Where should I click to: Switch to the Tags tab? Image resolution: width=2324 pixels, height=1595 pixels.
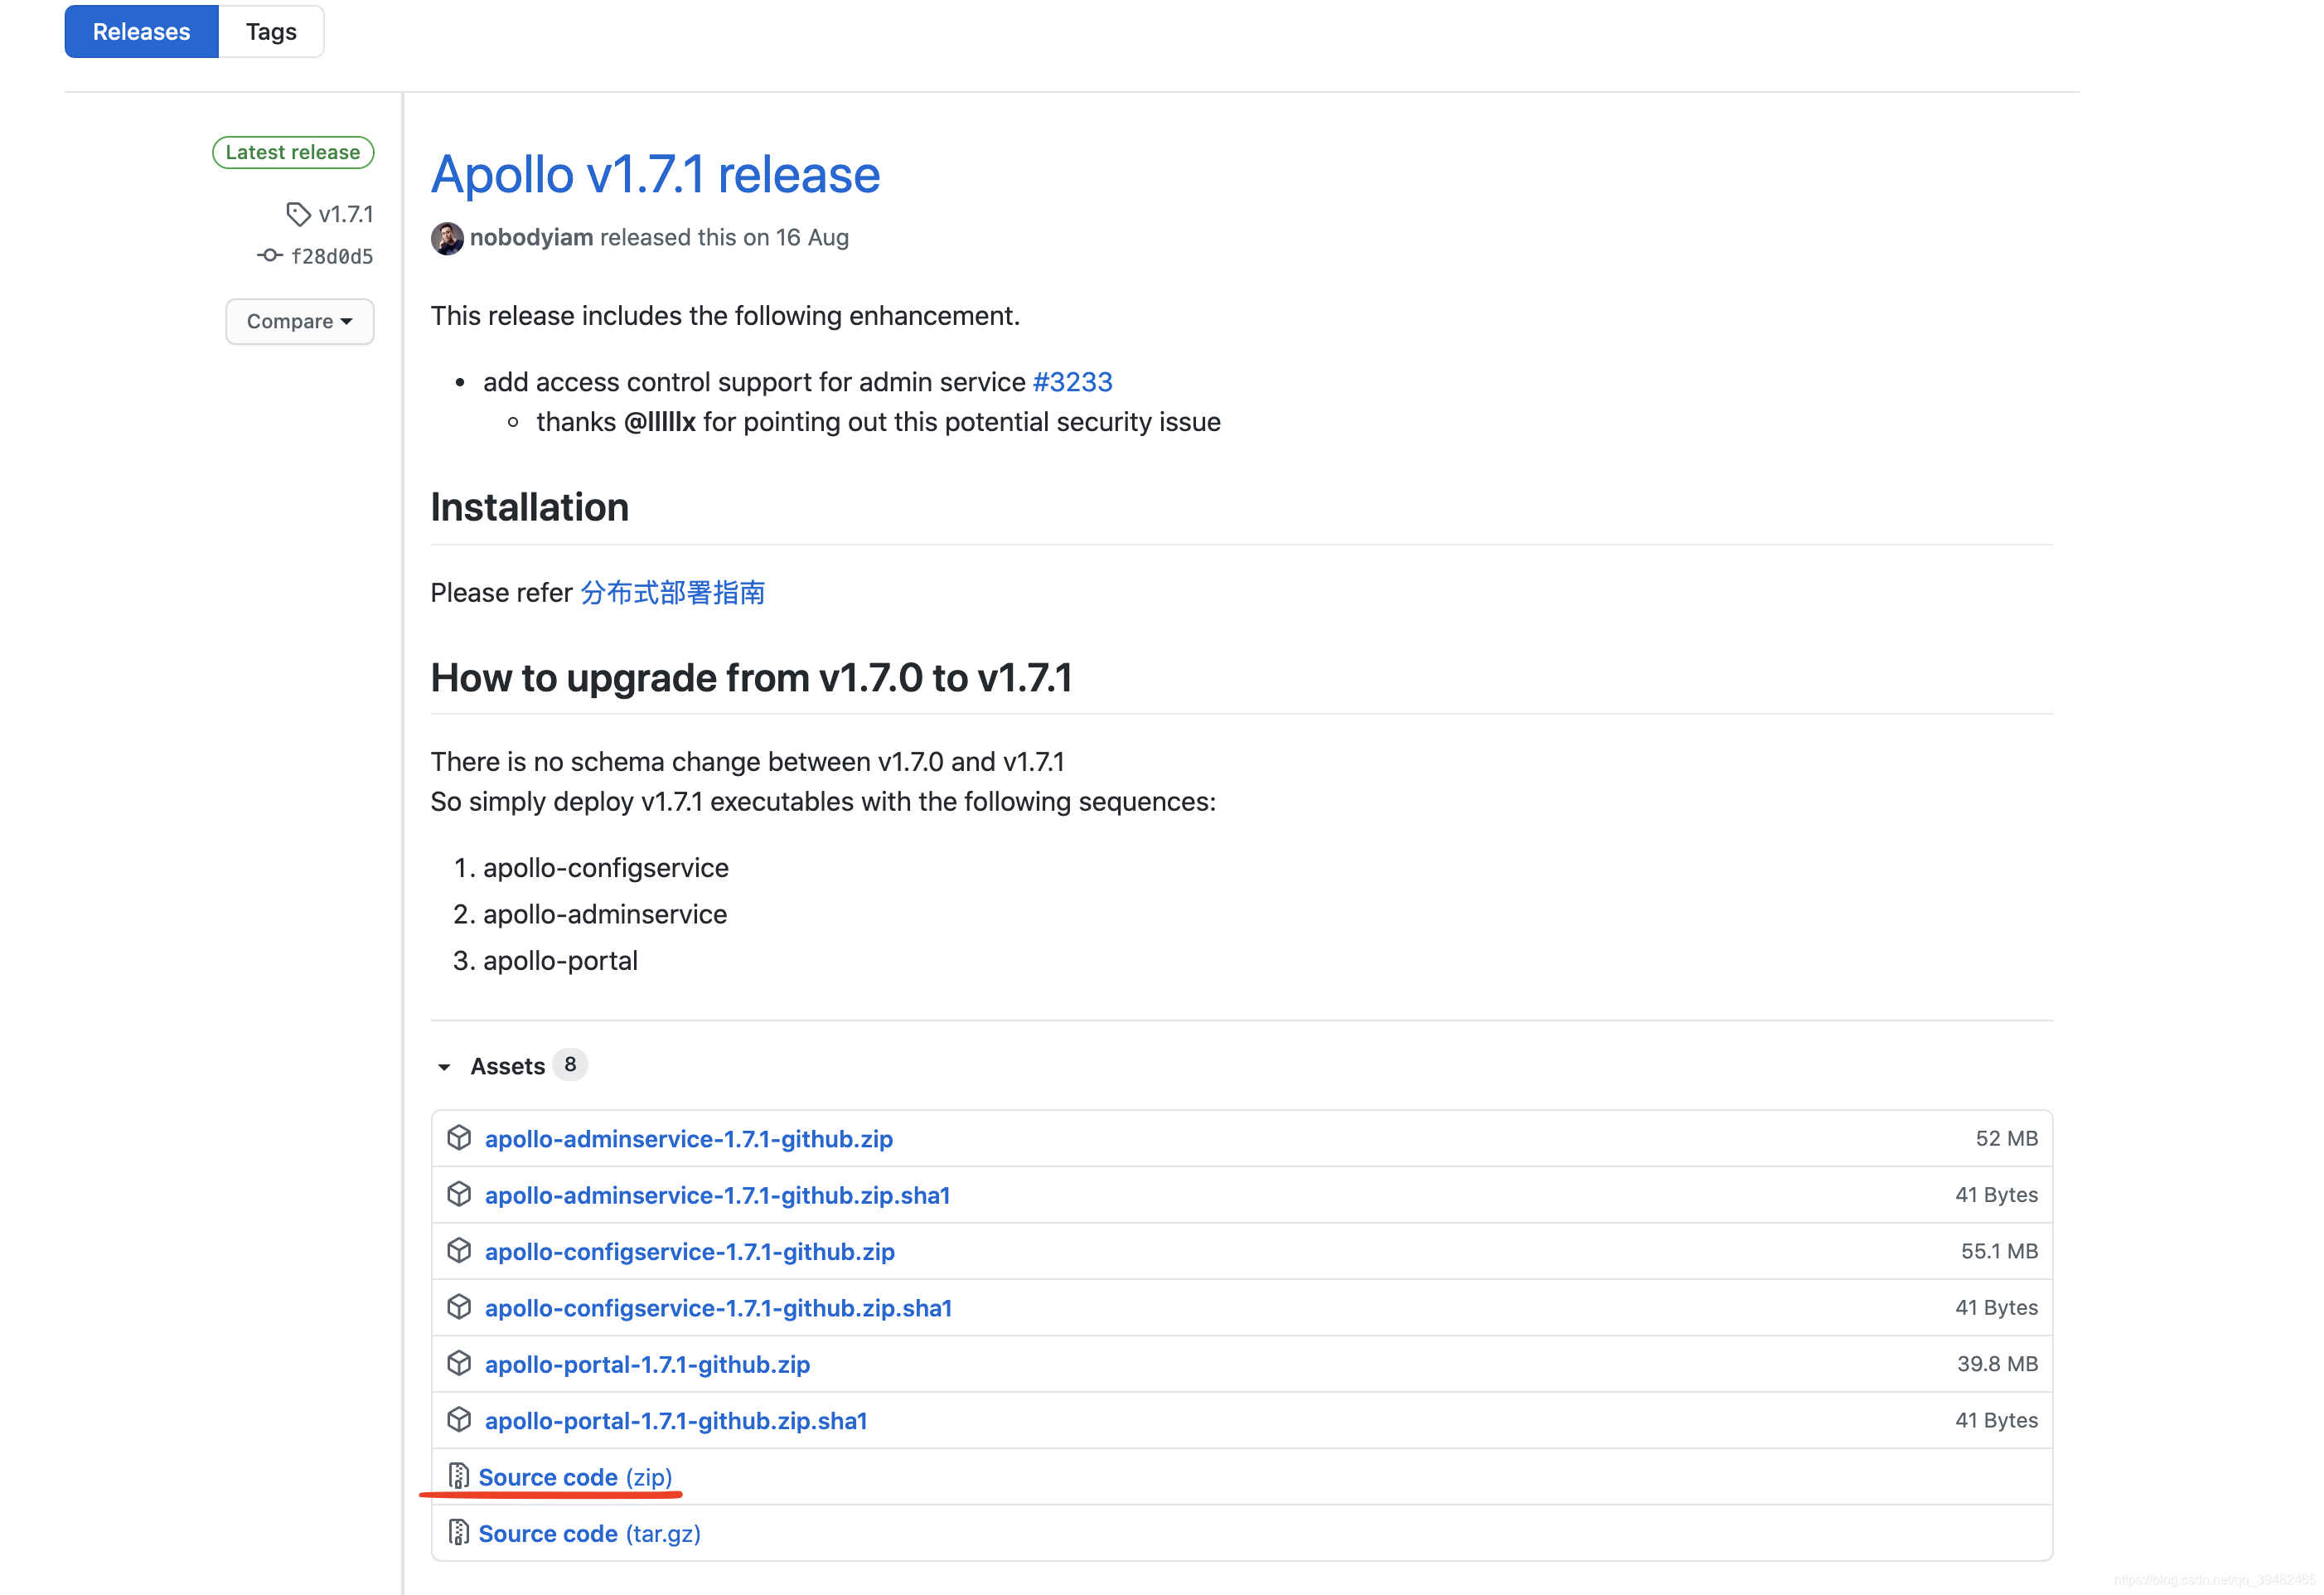pos(271,31)
